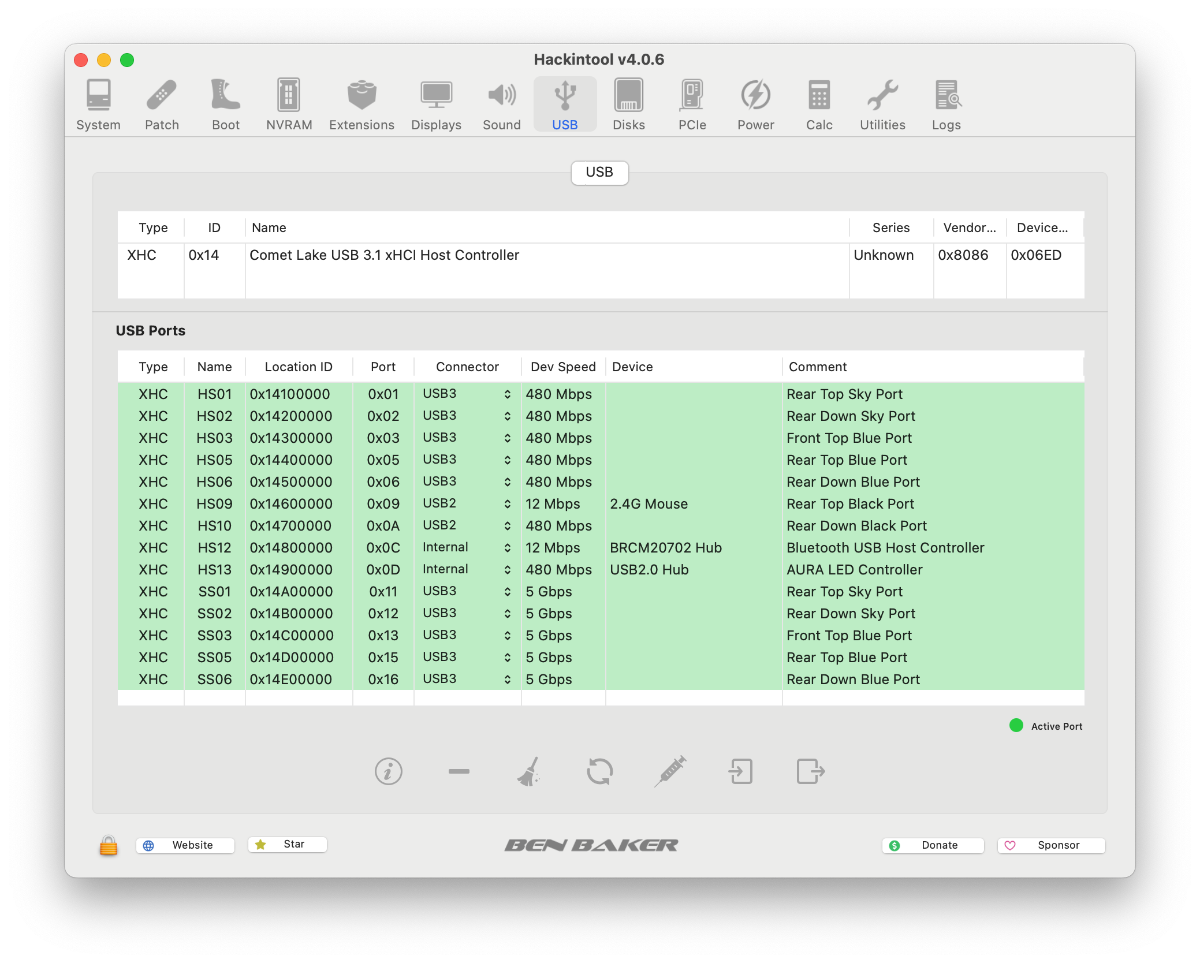This screenshot has height=963, width=1200.
Task: Click the Sponsor button
Action: 1051,845
